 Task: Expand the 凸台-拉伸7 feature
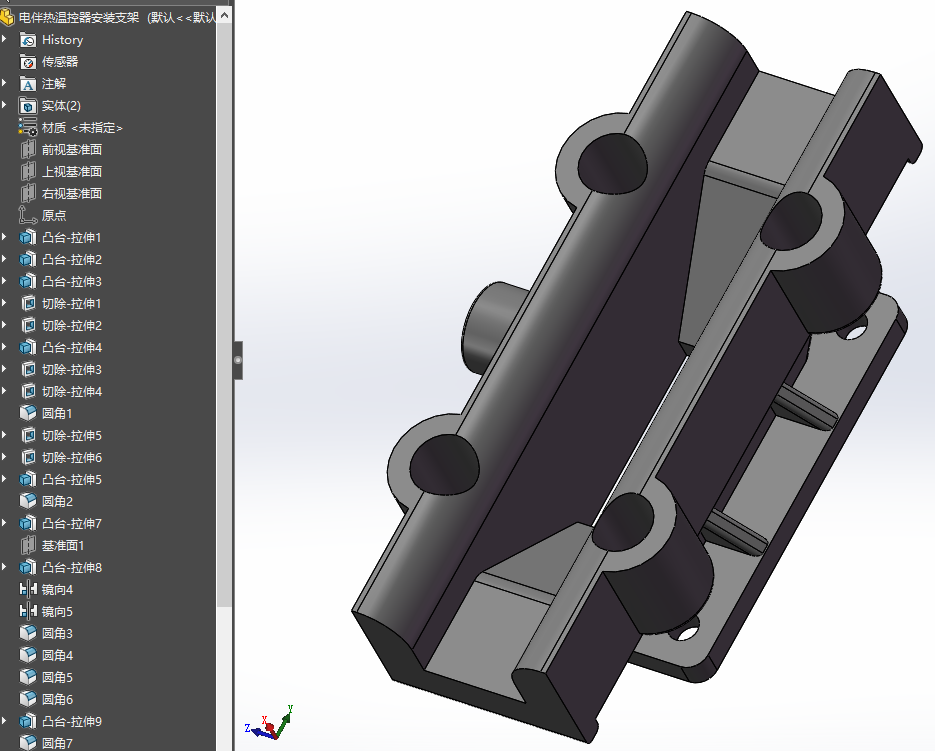point(5,523)
